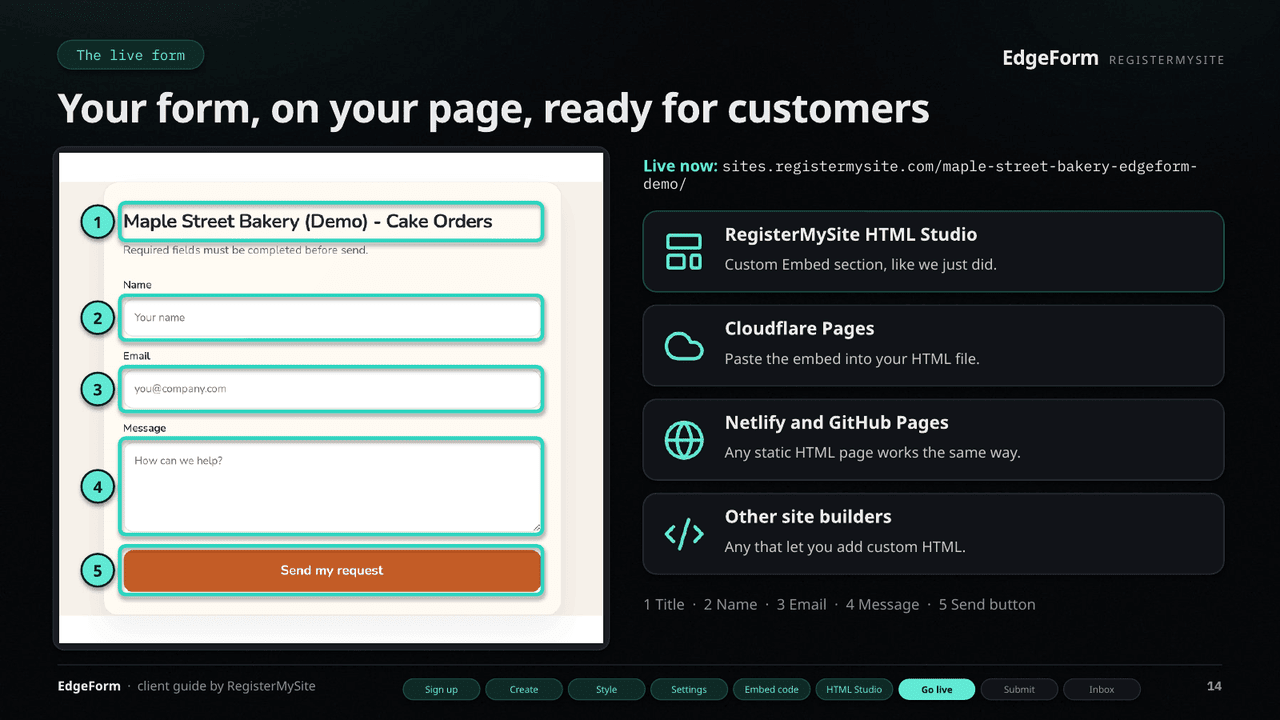Click the Message field label
This screenshot has height=720, width=1280.
pyautogui.click(x=145, y=428)
